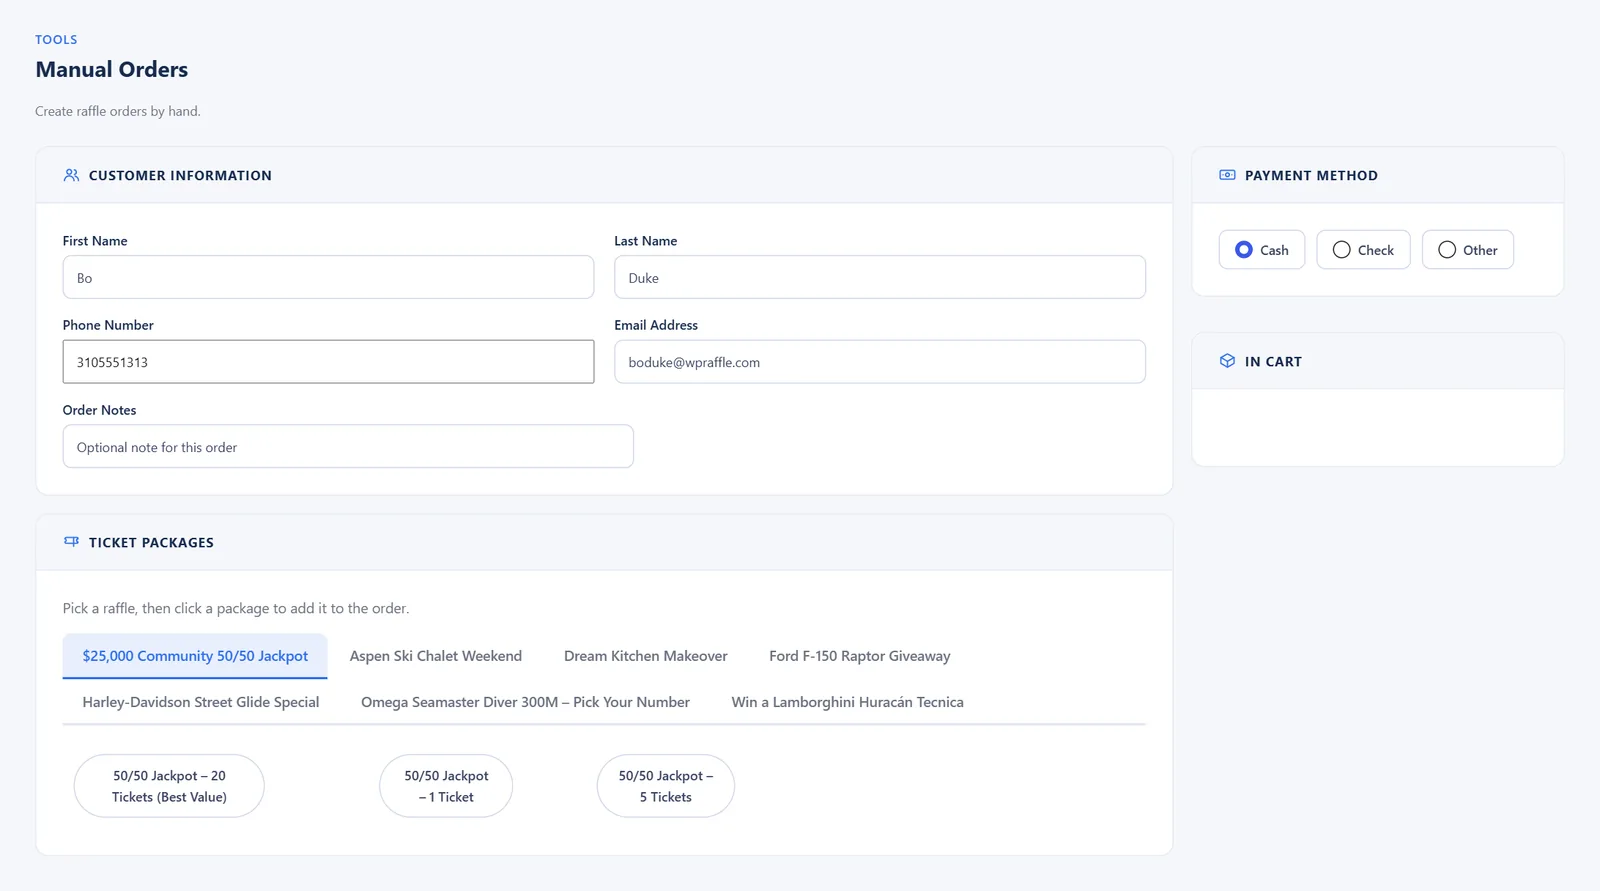Screen dimensions: 1600x891
Task: Select the Other payment option
Action: 1467,250
